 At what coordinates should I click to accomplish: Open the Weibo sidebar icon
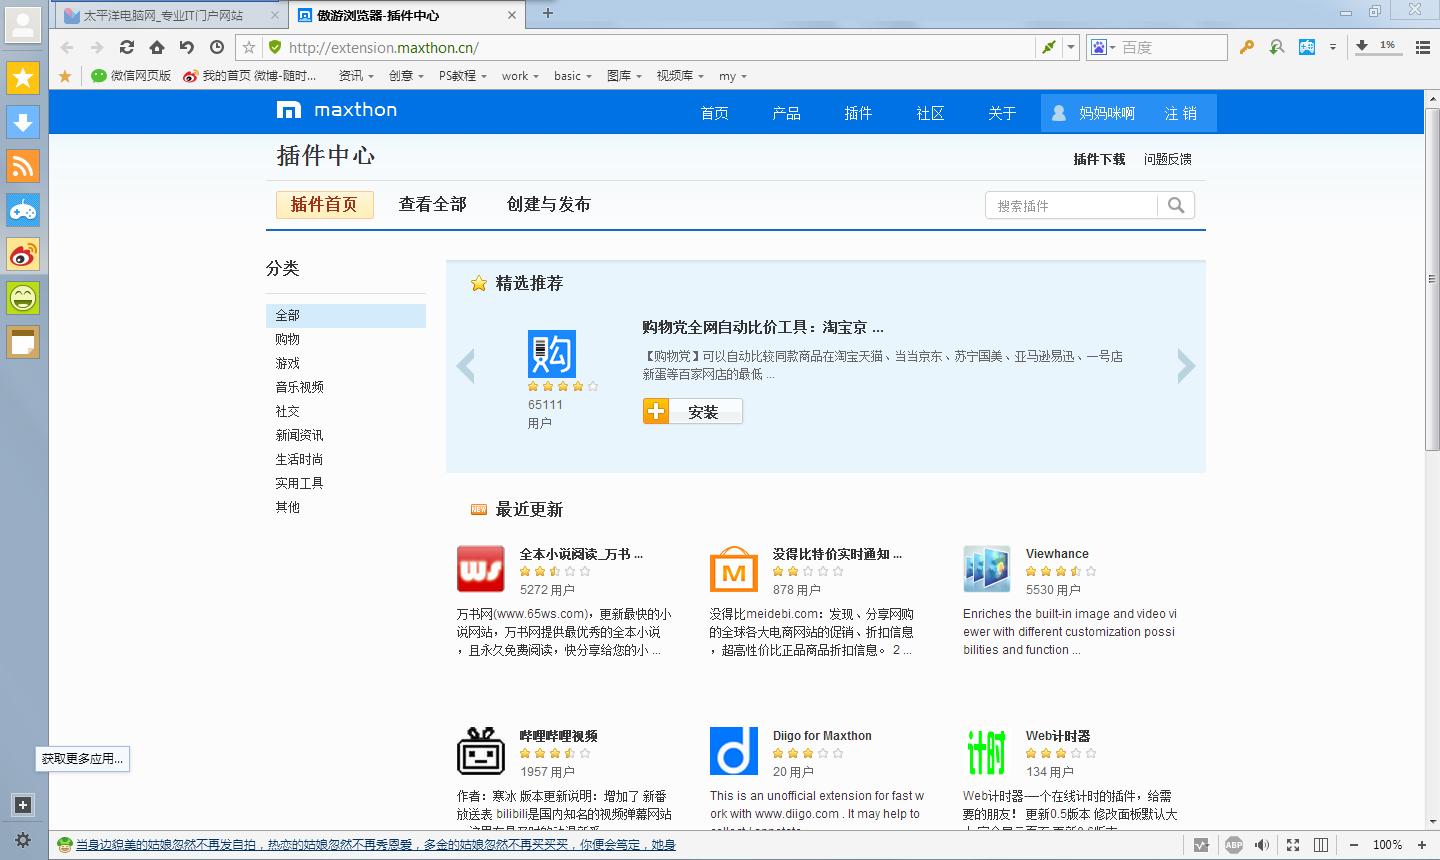click(23, 253)
